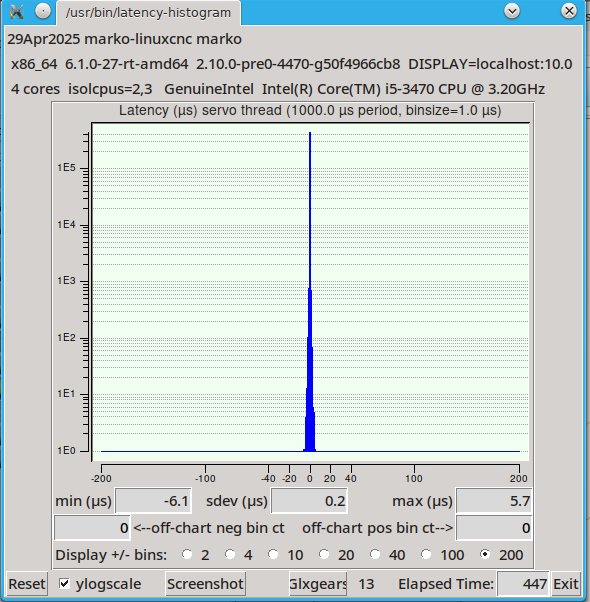Launch Glxgears load test
The image size is (590, 602).
318,584
